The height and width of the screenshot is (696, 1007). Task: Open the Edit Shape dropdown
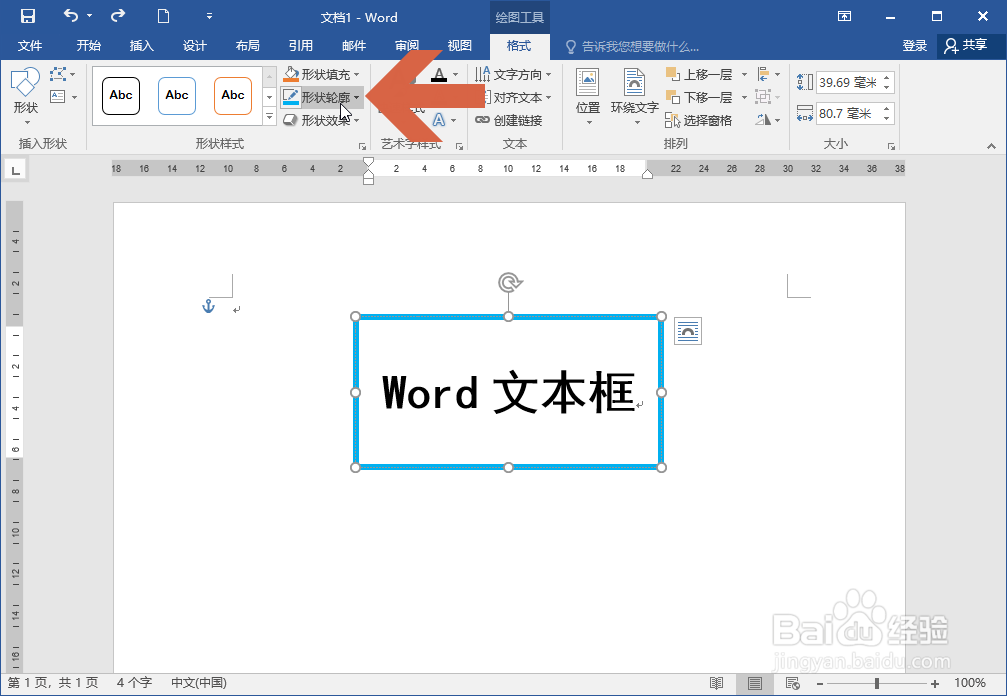[x=62, y=74]
